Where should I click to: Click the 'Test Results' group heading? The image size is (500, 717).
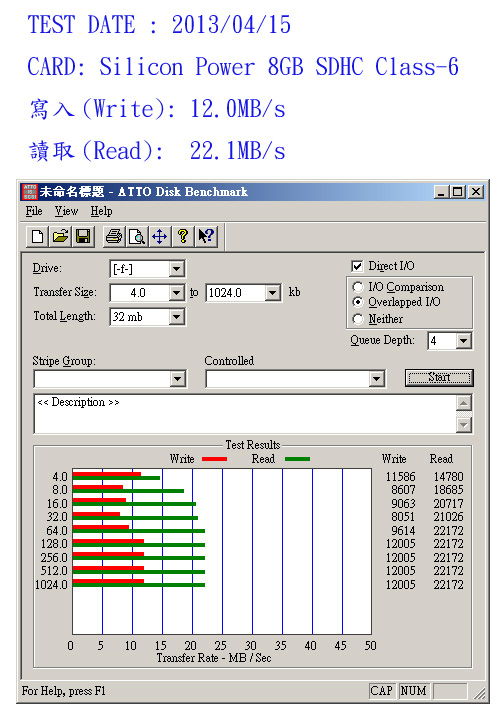click(253, 445)
